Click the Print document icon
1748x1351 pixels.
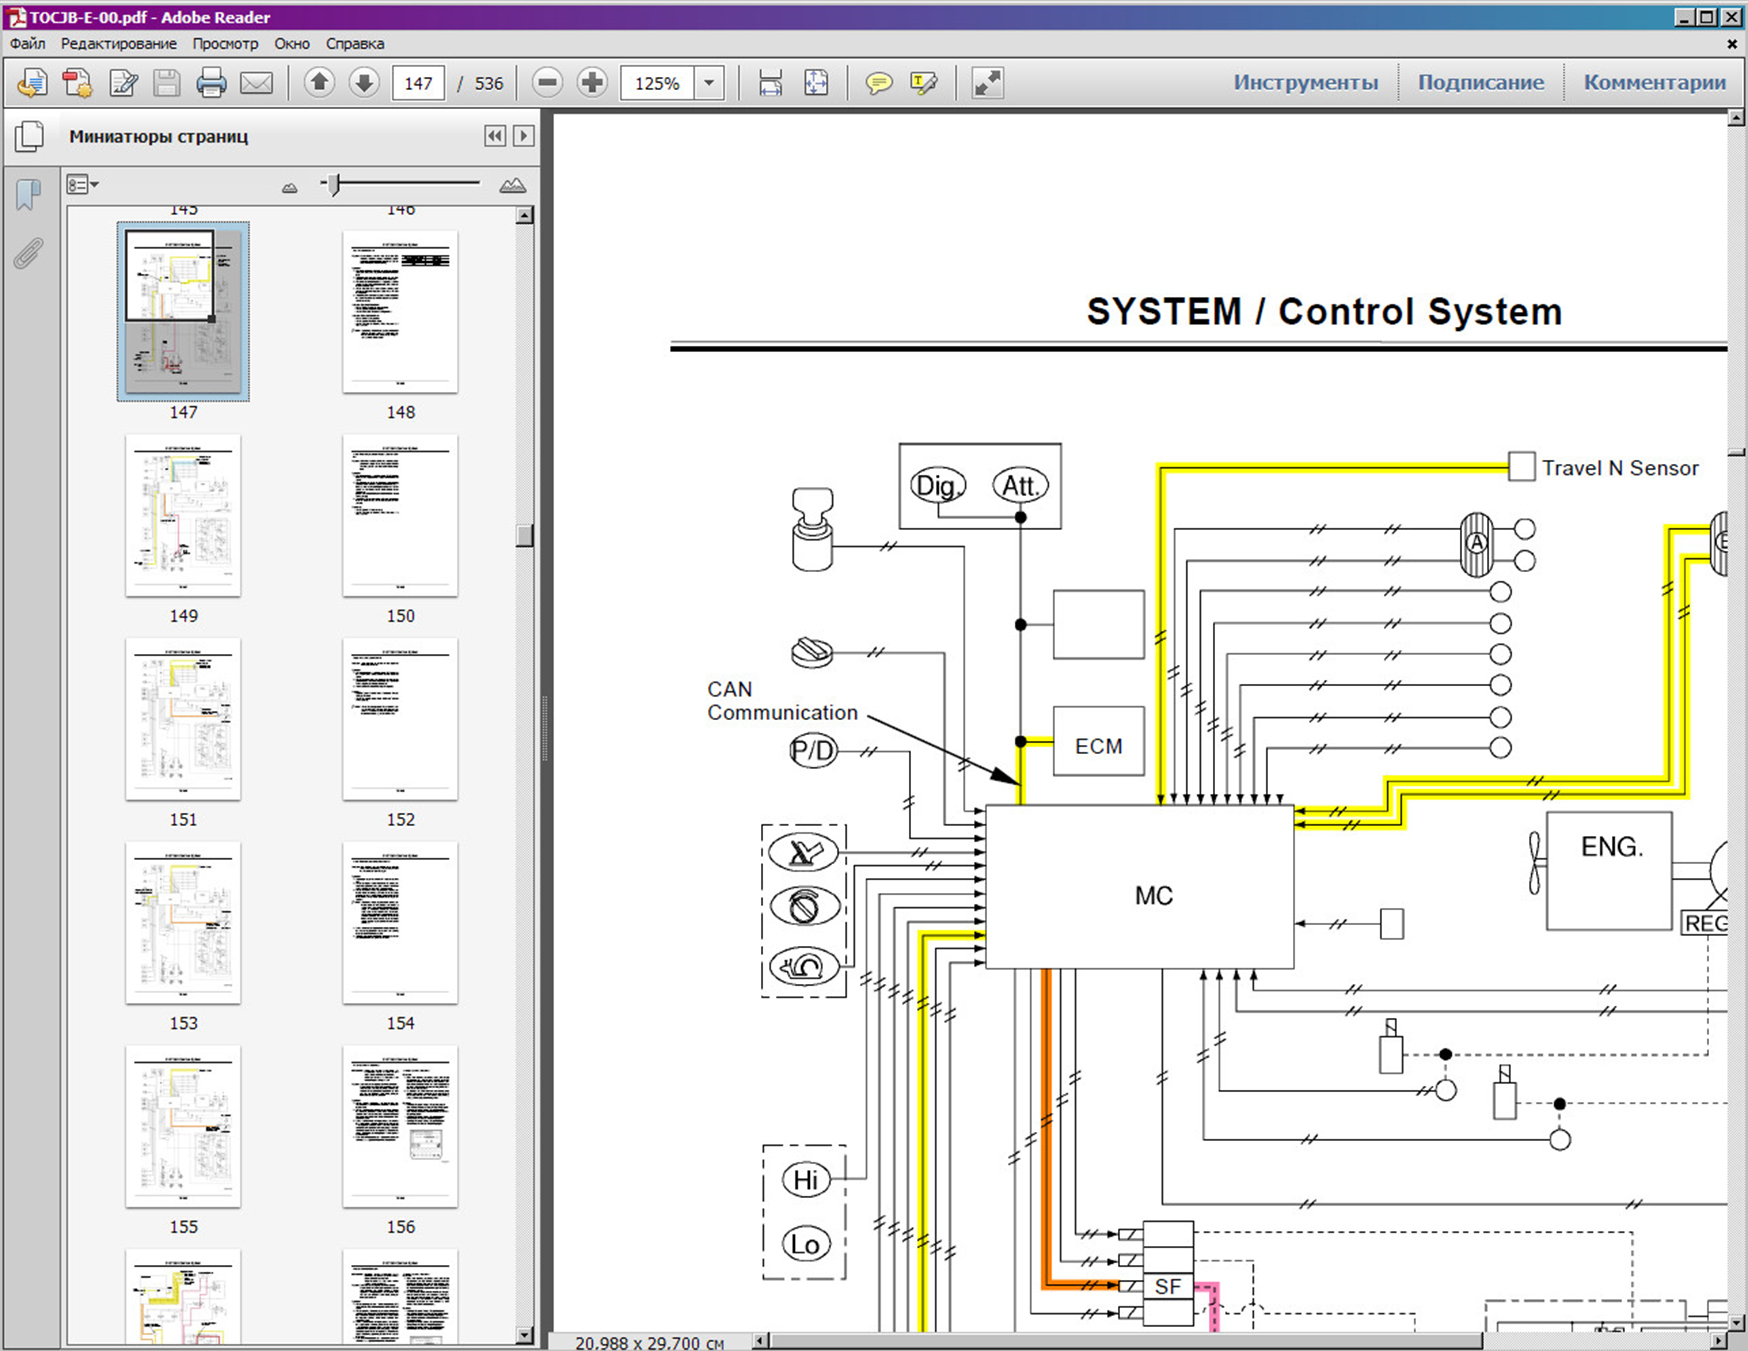211,83
